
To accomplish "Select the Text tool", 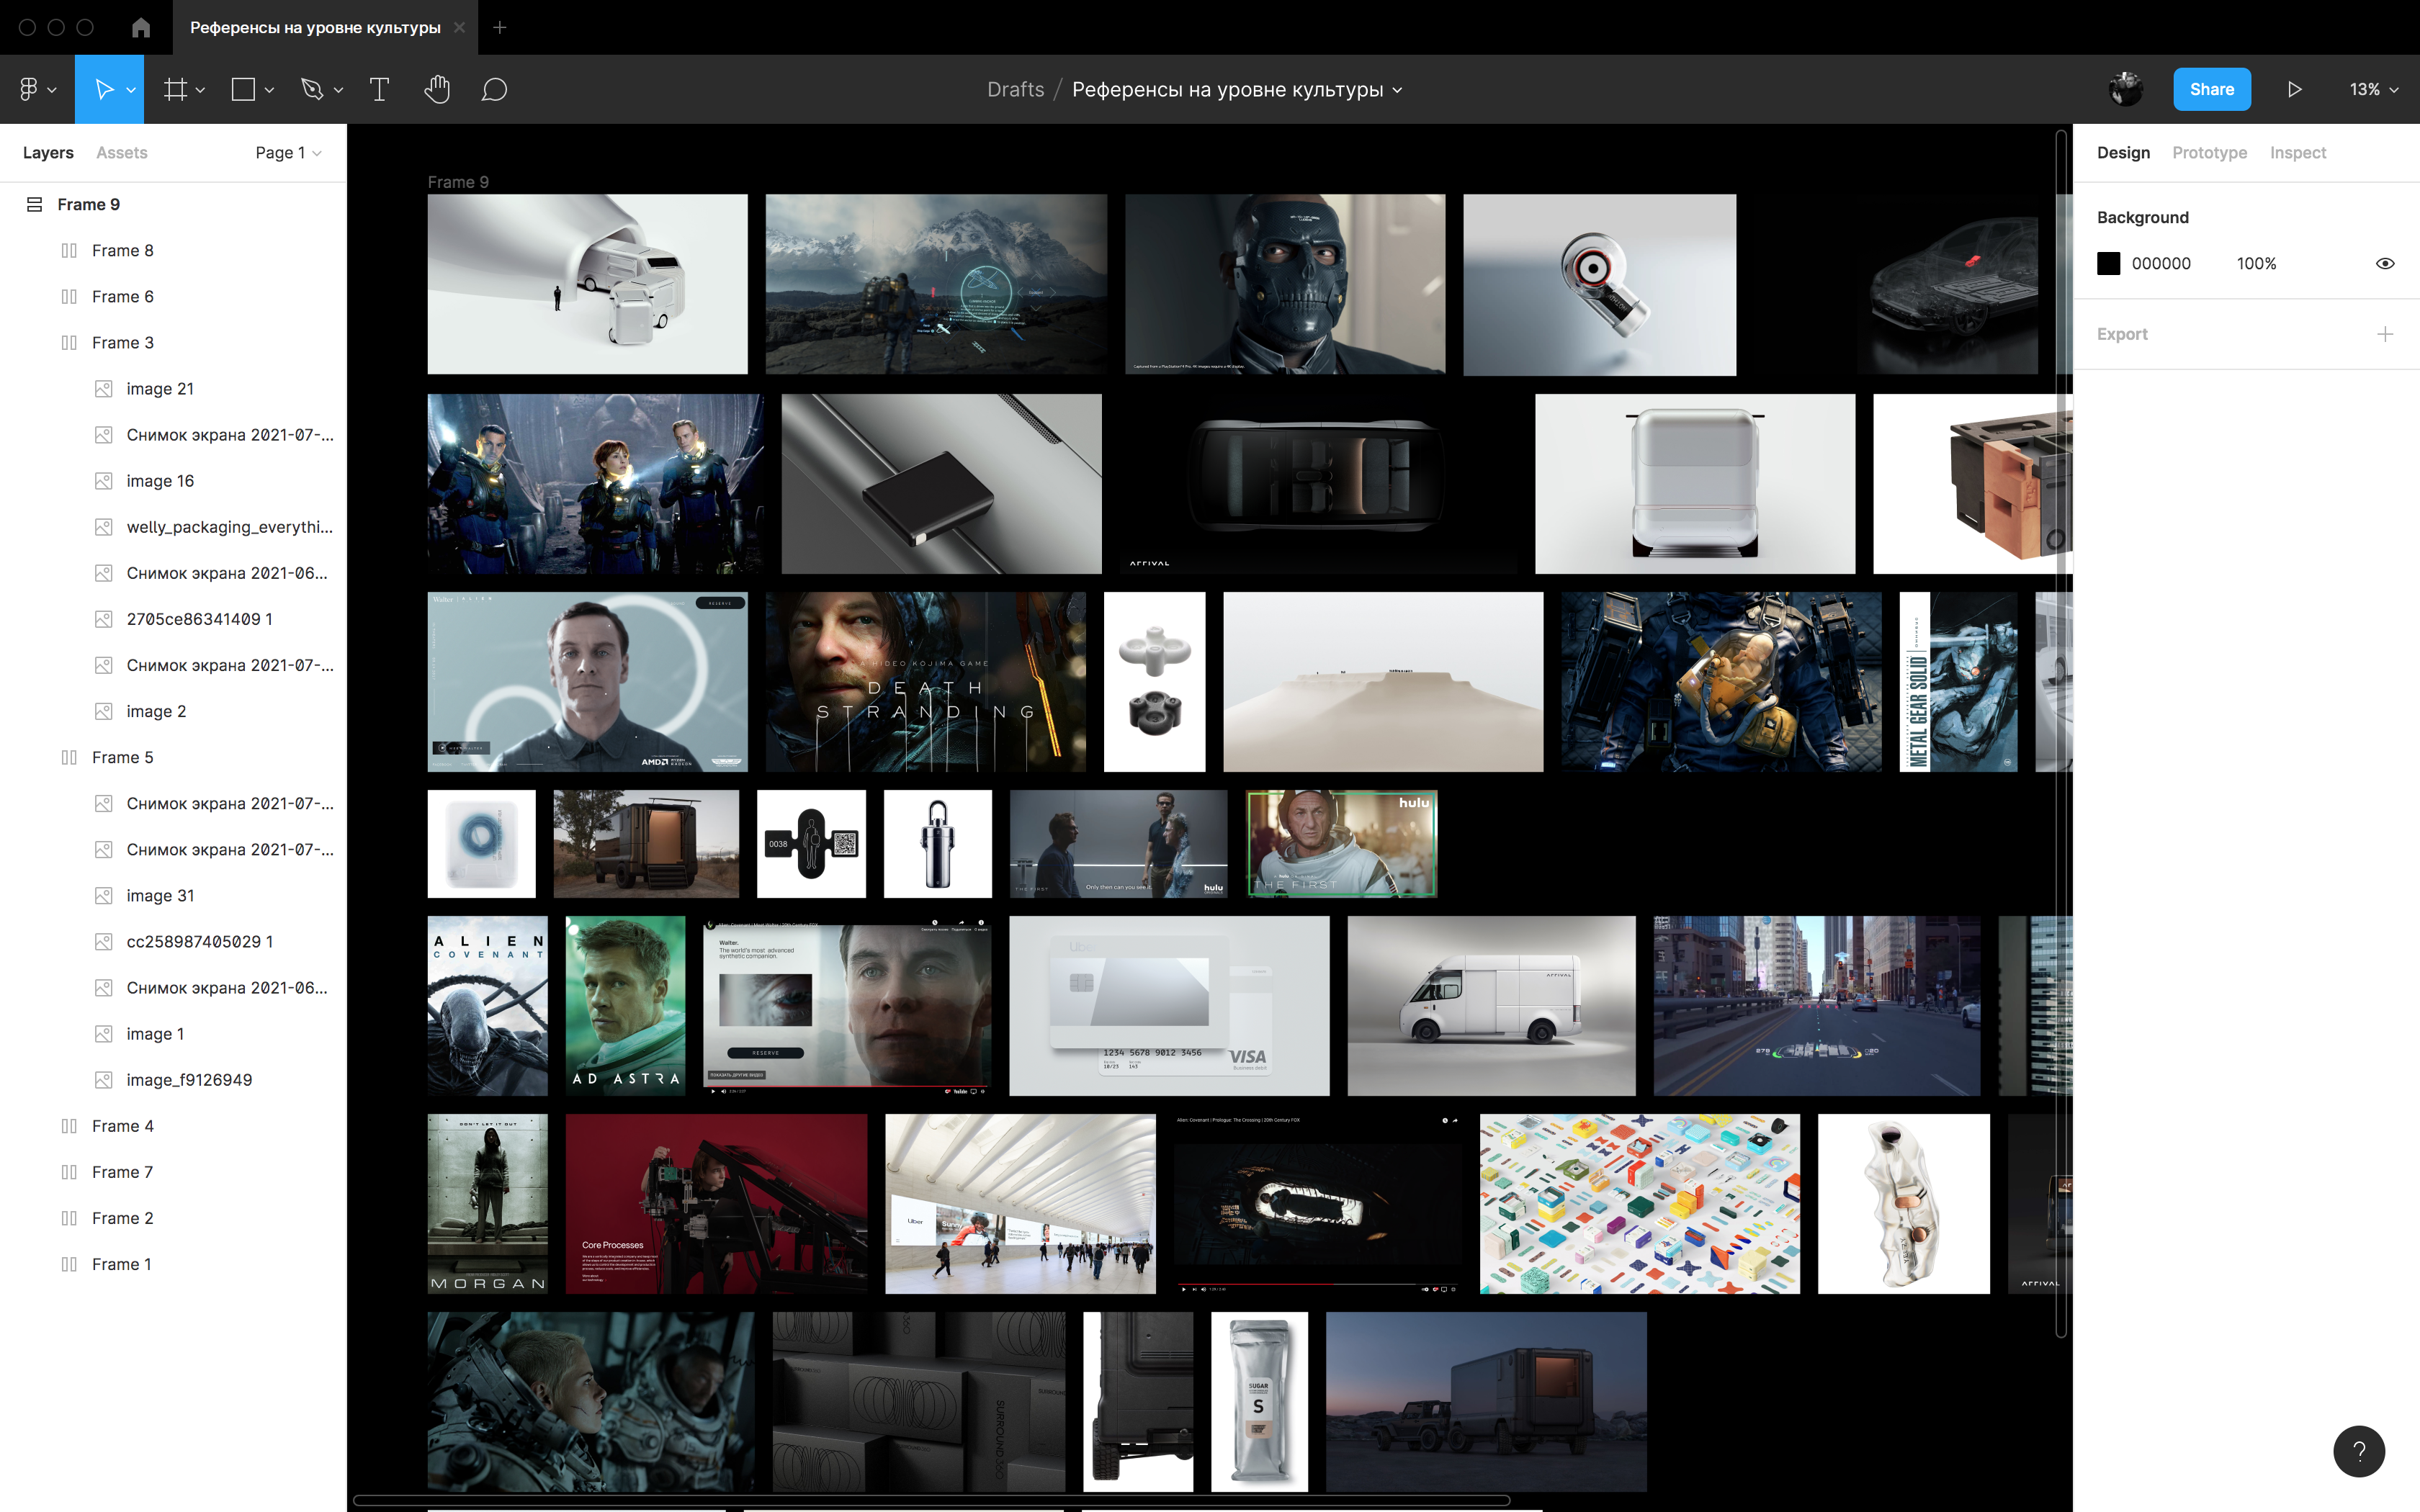I will coord(379,89).
